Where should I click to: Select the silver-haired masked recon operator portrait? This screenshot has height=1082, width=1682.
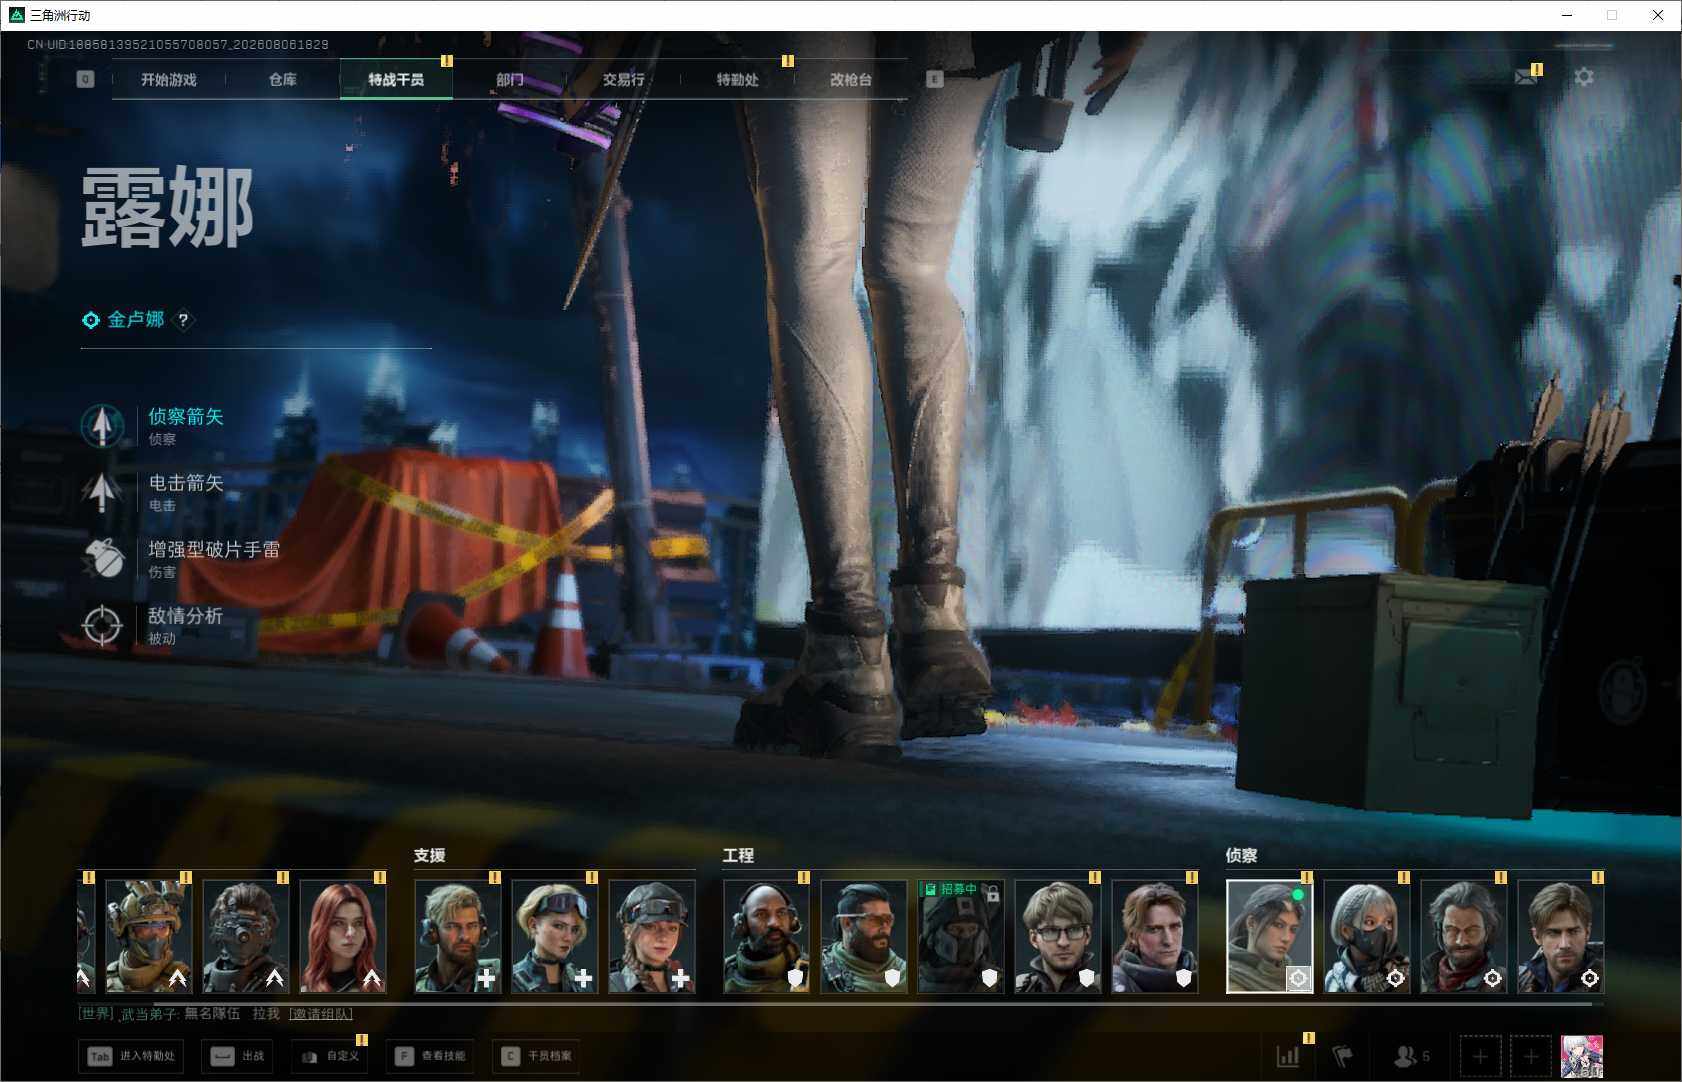click(1367, 936)
